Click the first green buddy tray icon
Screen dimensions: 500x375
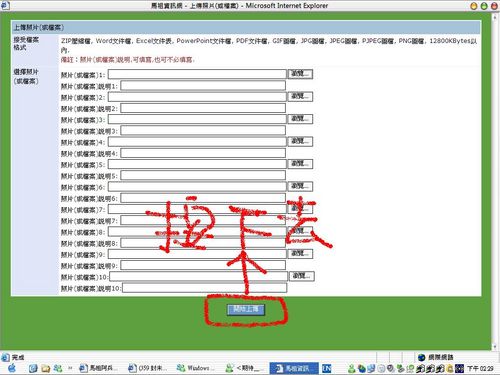[x=351, y=368]
